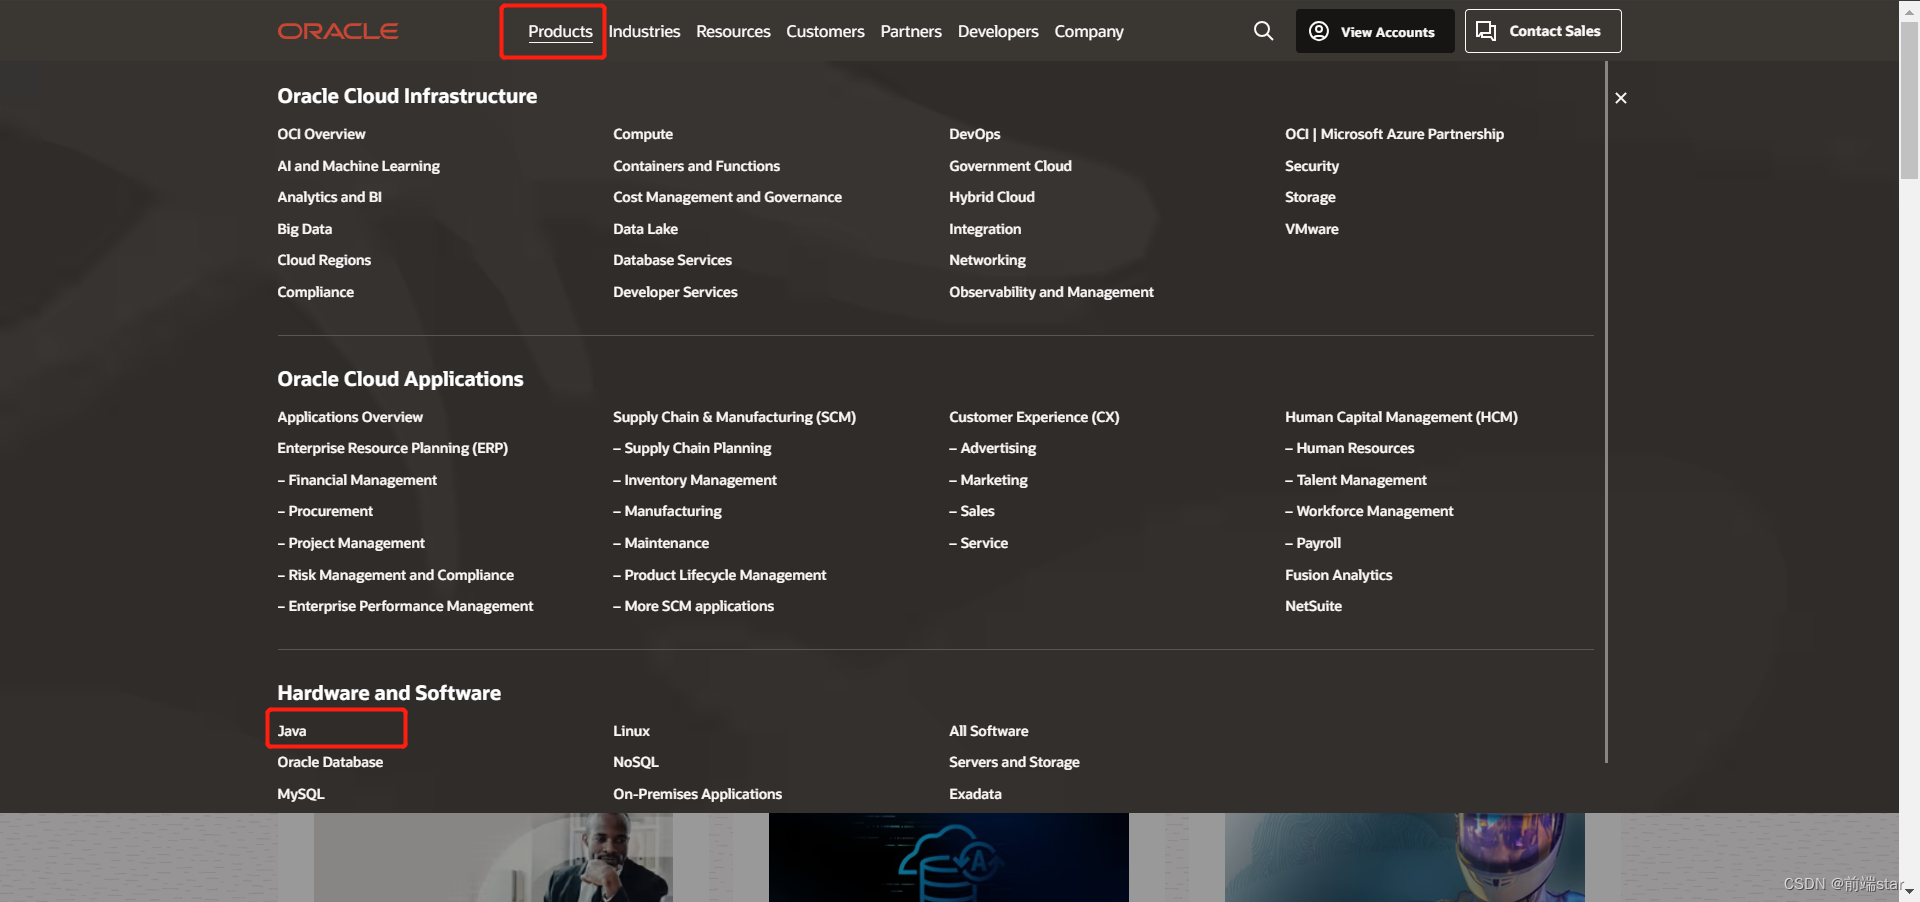Open the Industries menu
Screen dimensions: 1920x902
(644, 31)
